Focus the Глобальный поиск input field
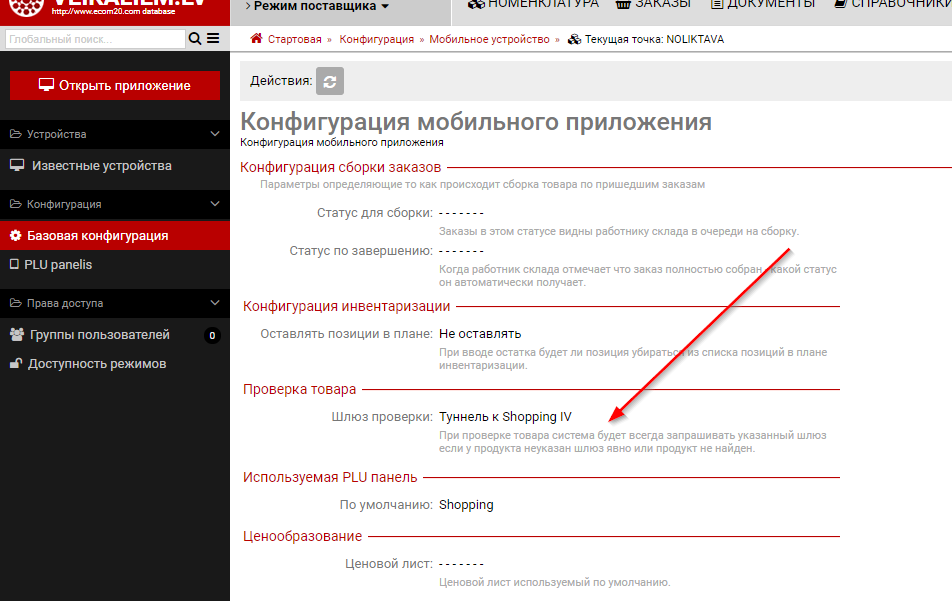Screen dimensions: 952x601 [95, 39]
